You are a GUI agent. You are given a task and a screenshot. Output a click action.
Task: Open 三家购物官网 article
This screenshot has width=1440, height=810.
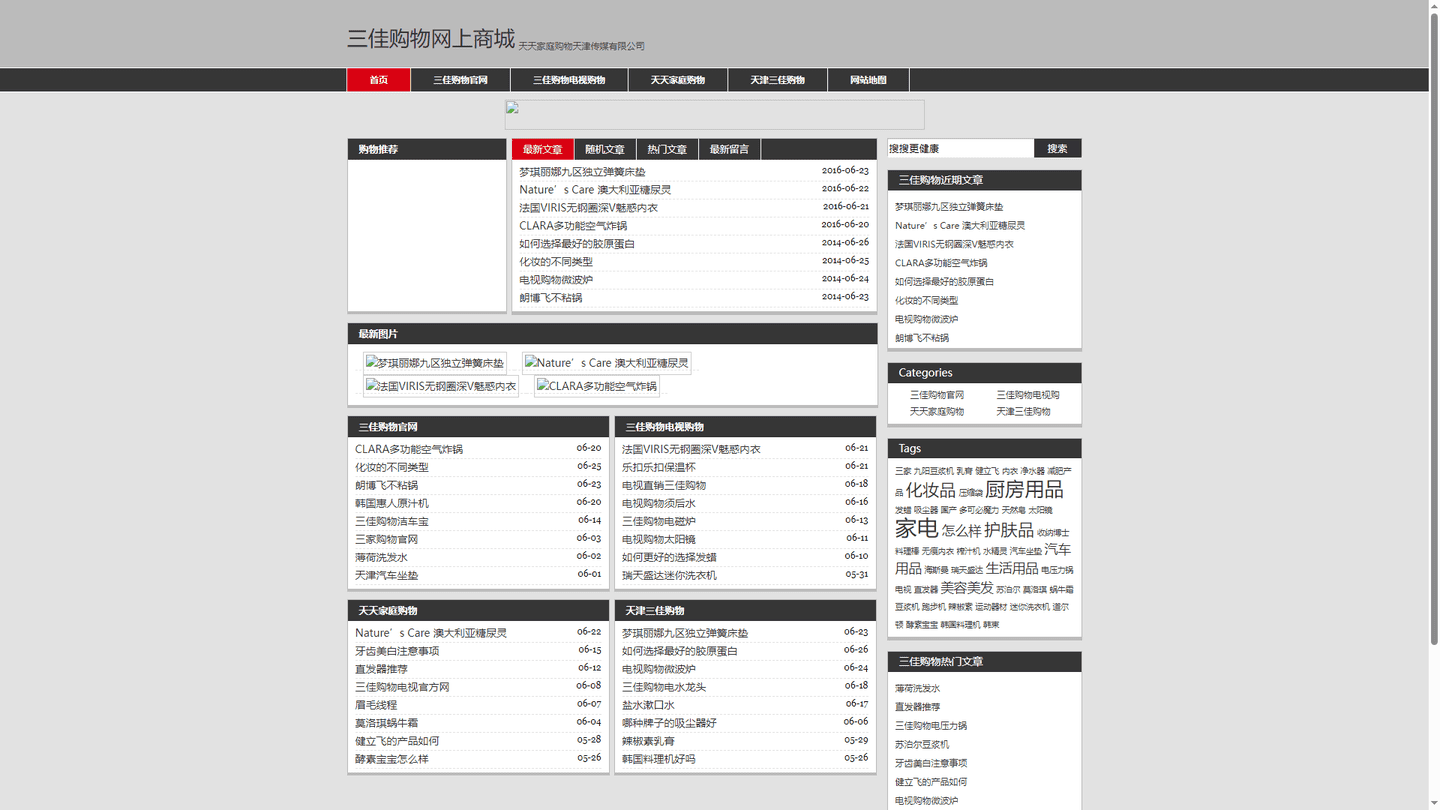pyautogui.click(x=387, y=539)
